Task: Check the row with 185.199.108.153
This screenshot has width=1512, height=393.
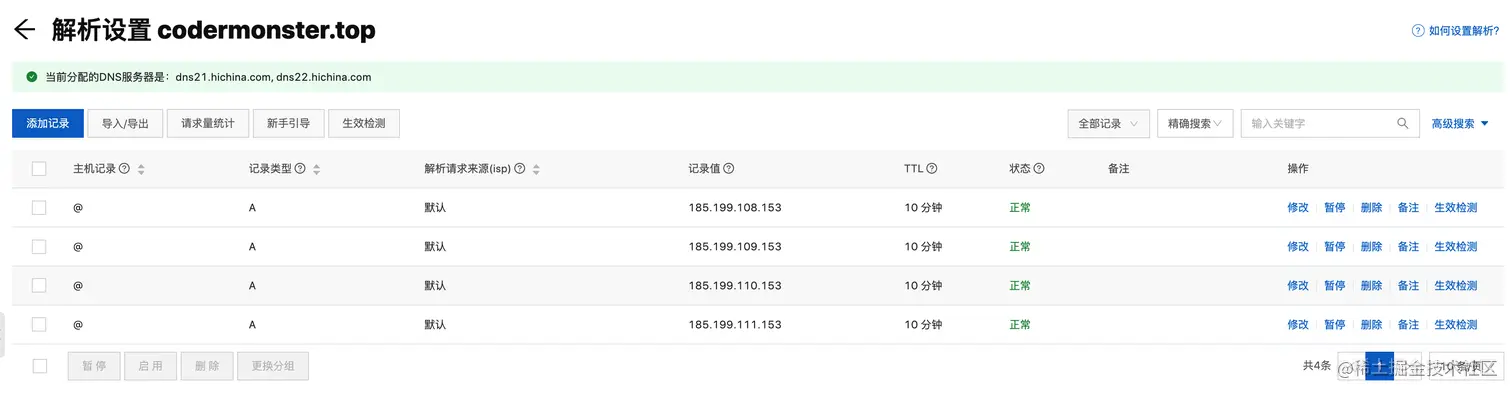Action: coord(39,207)
